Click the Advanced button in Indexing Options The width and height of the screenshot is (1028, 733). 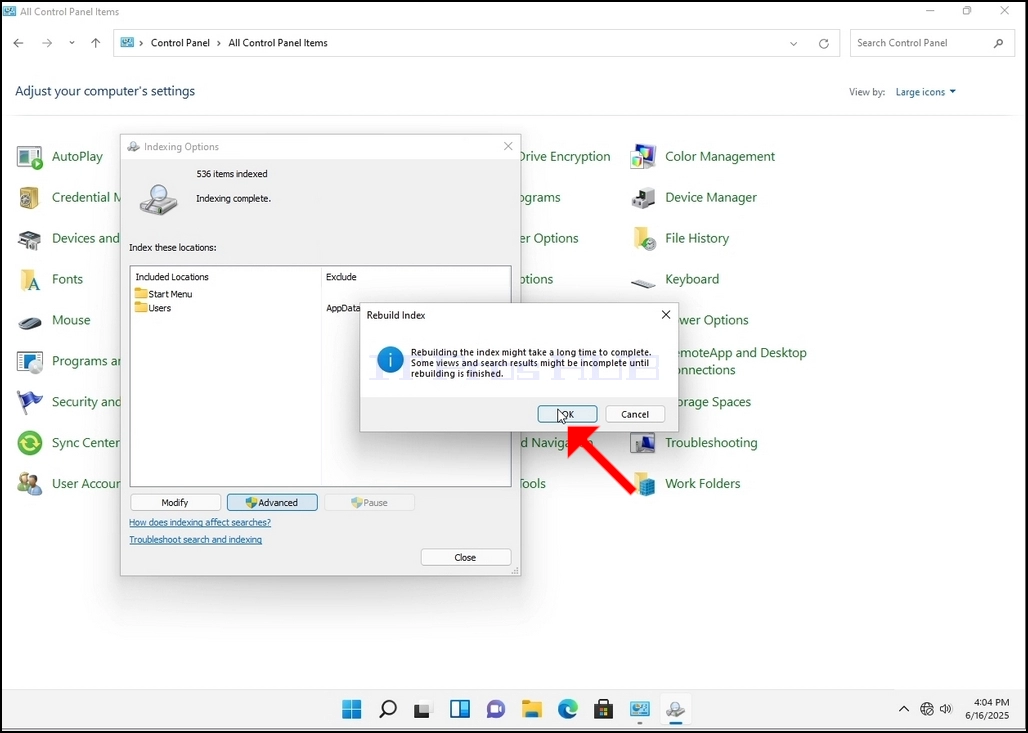point(272,503)
